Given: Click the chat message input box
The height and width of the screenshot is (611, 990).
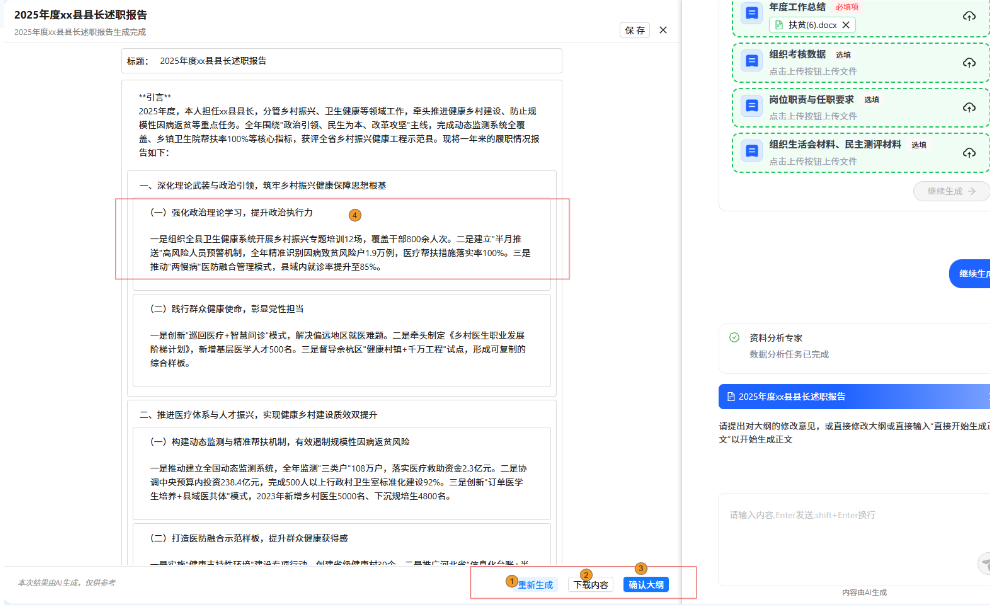Looking at the screenshot, I should [850, 530].
